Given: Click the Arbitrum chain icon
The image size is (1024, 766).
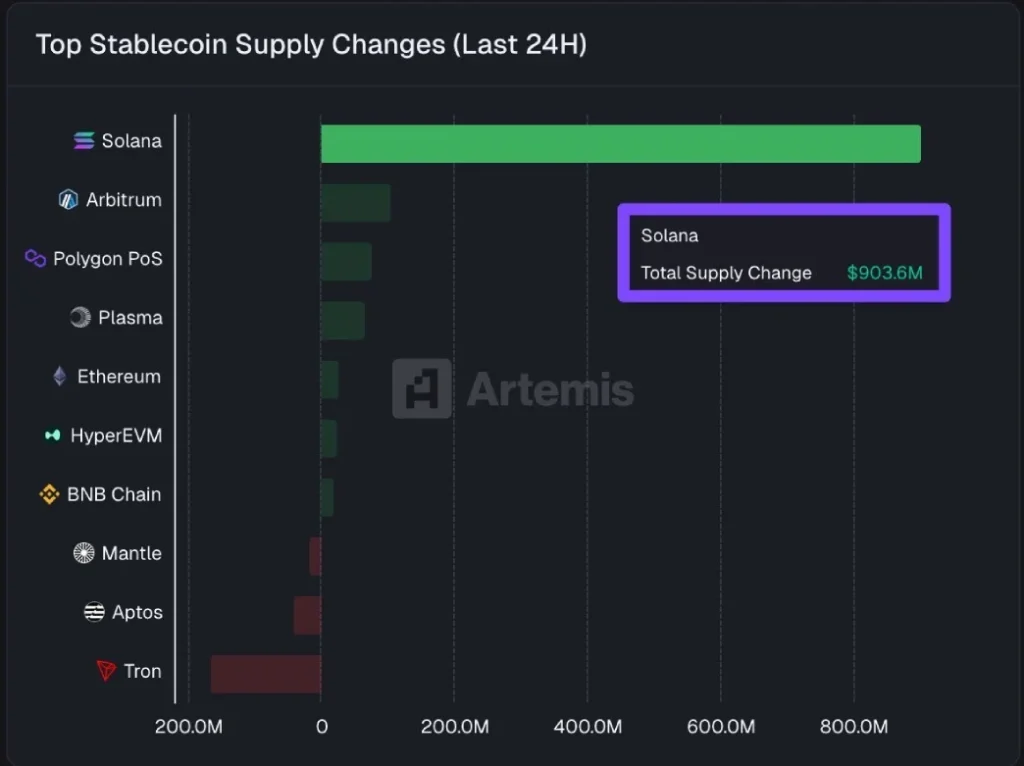Looking at the screenshot, I should point(69,200).
